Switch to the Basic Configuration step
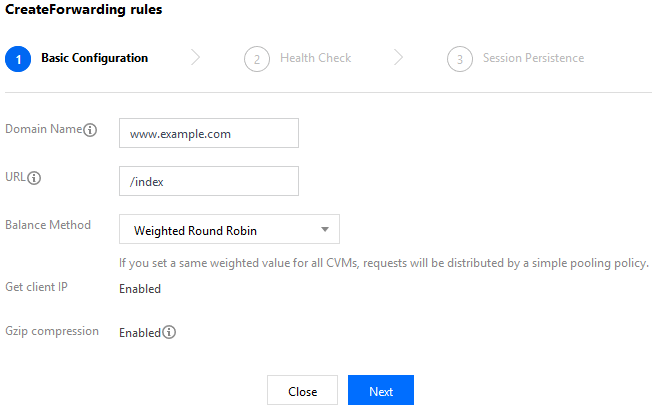This screenshot has height=408, width=652. click(94, 58)
